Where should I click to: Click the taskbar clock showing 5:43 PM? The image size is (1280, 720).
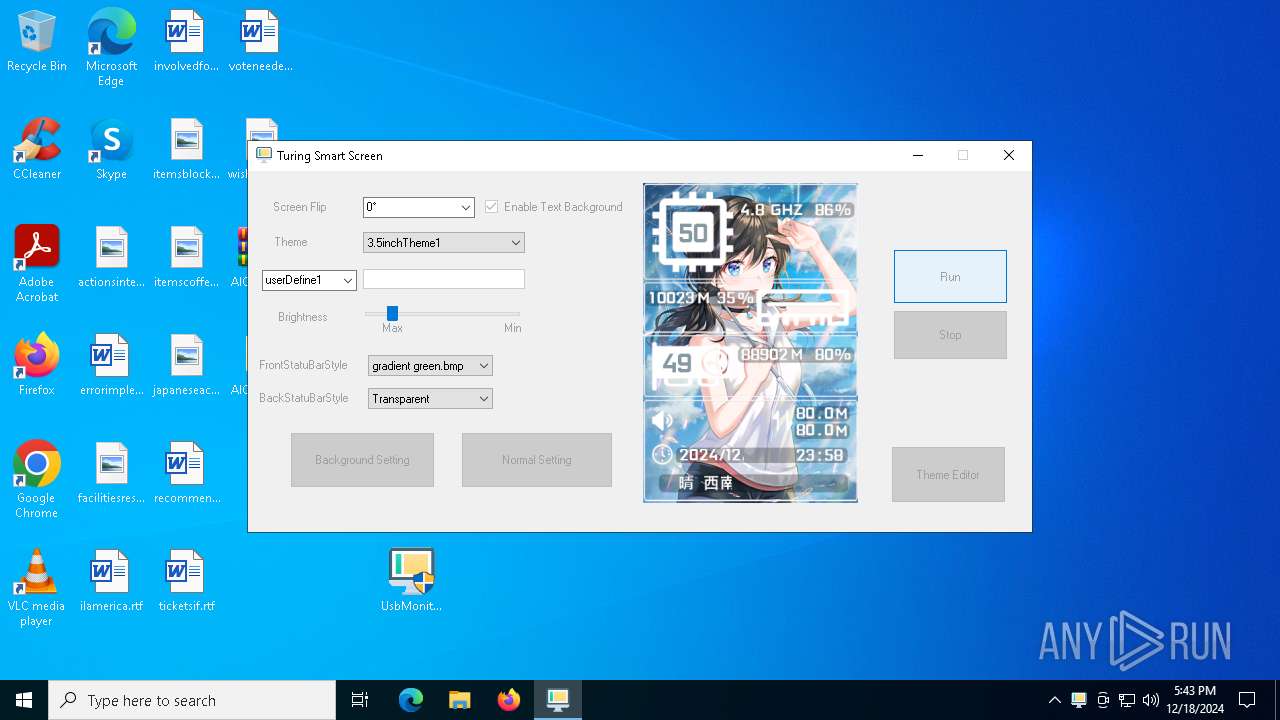pos(1195,700)
